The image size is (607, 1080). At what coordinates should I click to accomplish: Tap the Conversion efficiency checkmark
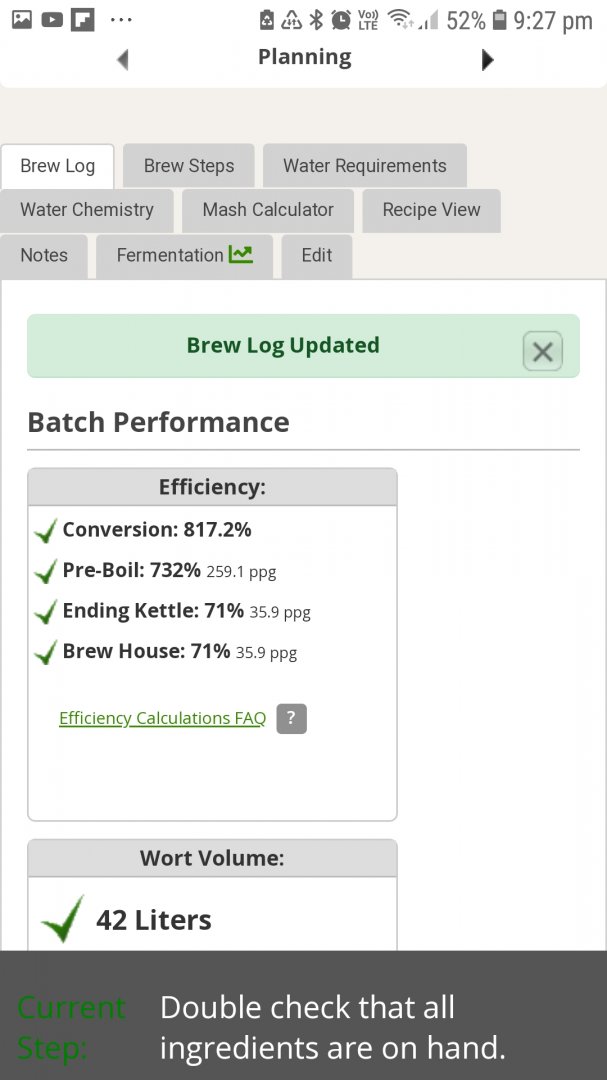click(45, 531)
